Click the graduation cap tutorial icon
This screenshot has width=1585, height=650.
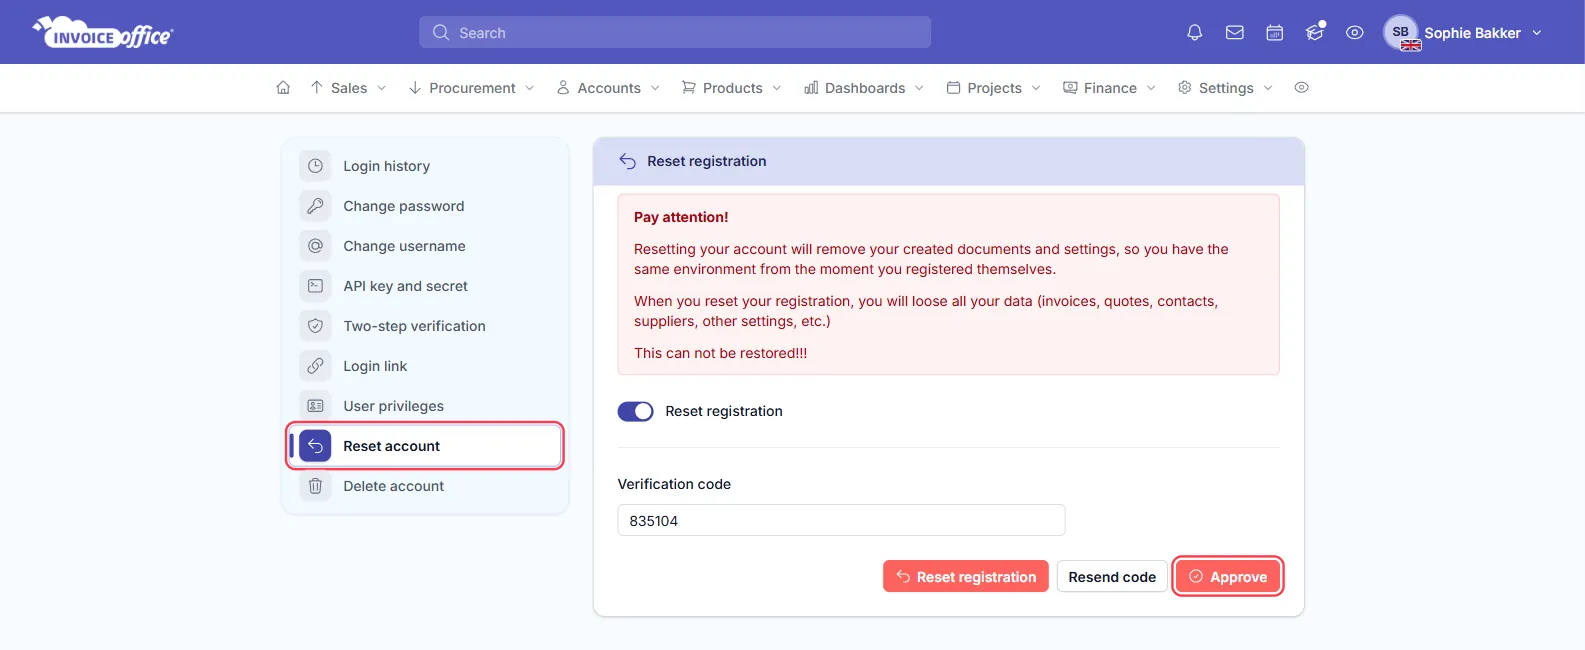click(1315, 33)
